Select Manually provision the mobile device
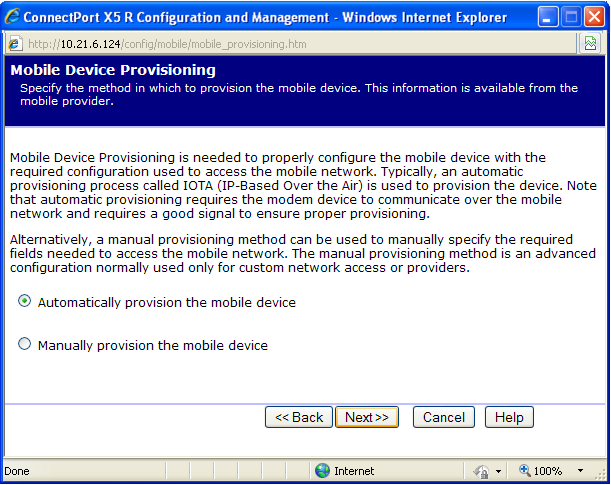The height and width of the screenshot is (485, 611). point(25,344)
